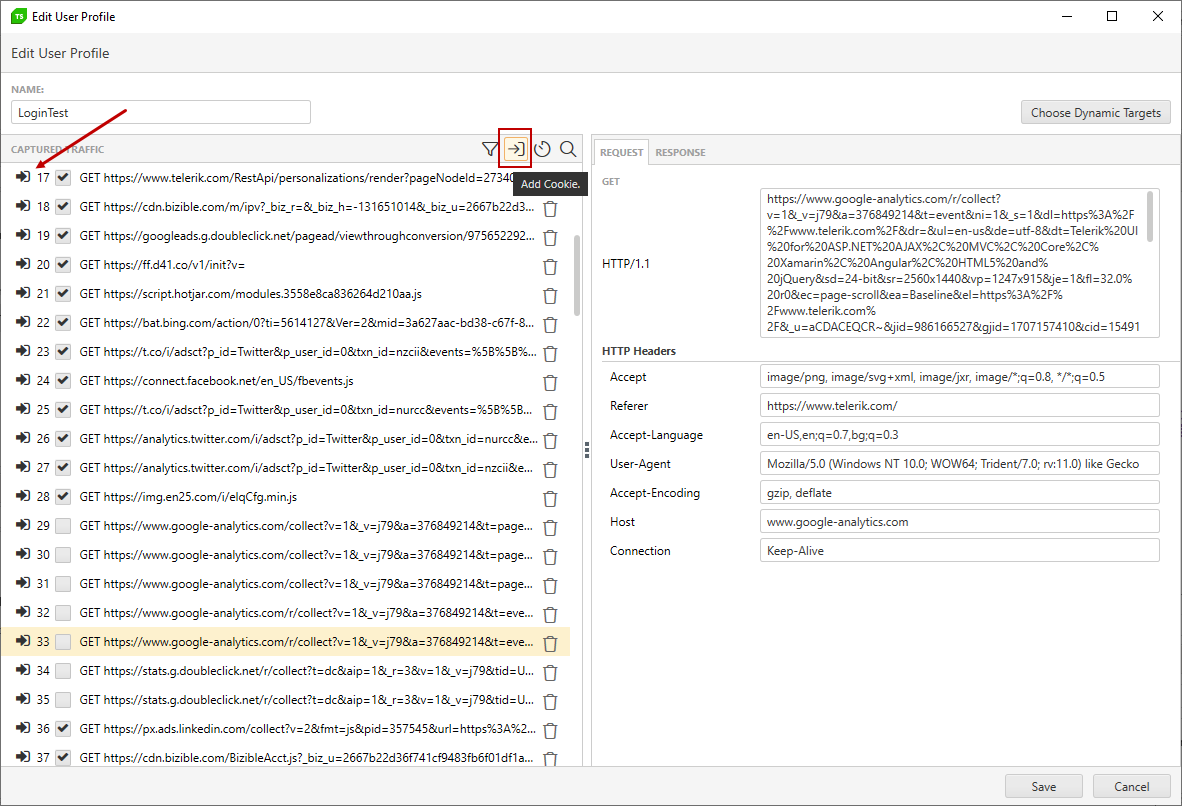Click trash icon on request 25 row
1182x806 pixels.
550,412
